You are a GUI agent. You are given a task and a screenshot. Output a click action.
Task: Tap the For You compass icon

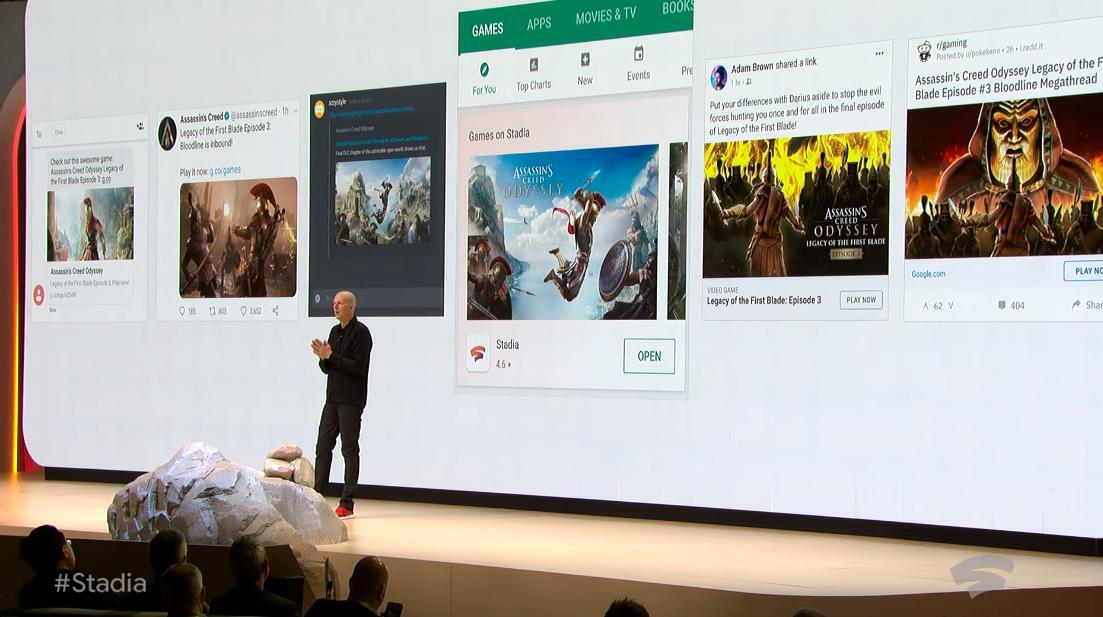coord(484,69)
